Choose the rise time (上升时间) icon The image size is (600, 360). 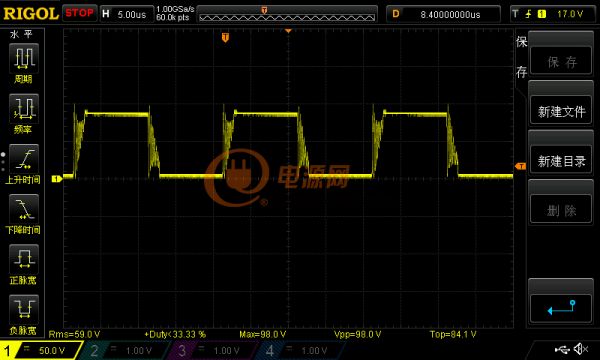(x=23, y=159)
